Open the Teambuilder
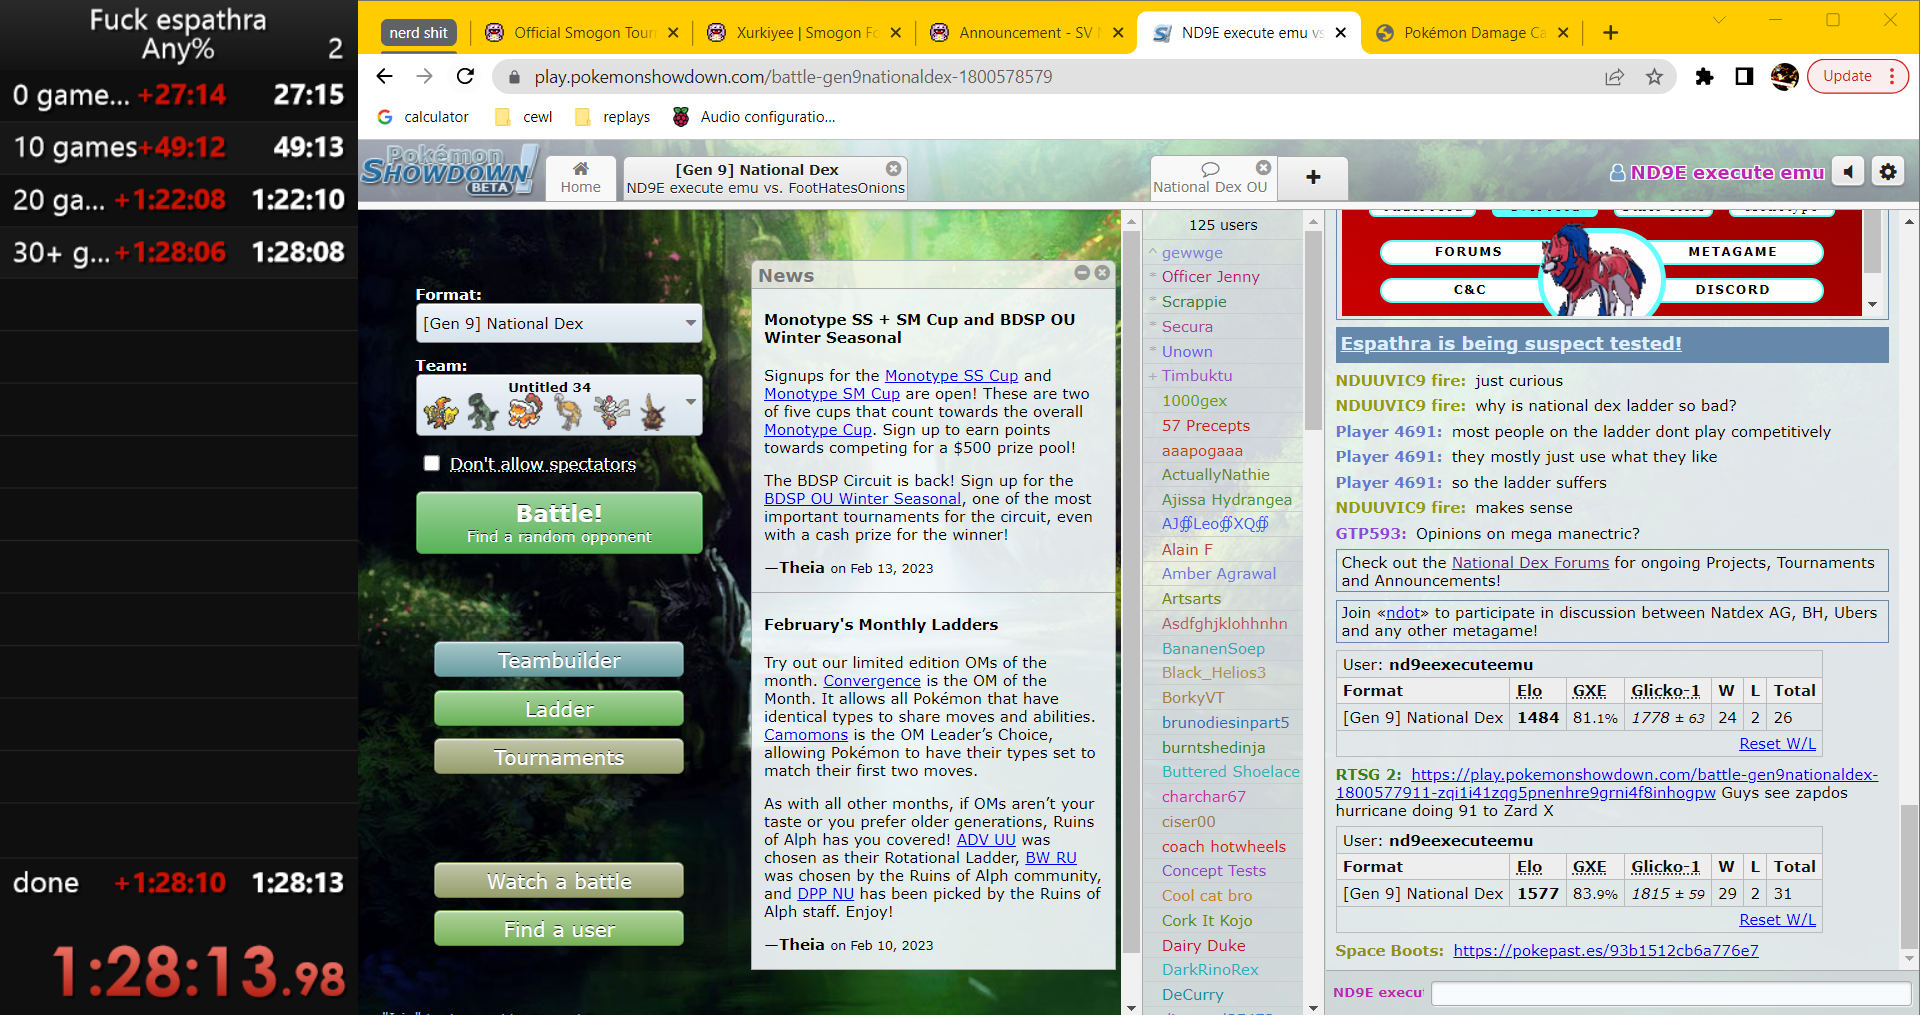This screenshot has height=1015, width=1920. tap(559, 660)
